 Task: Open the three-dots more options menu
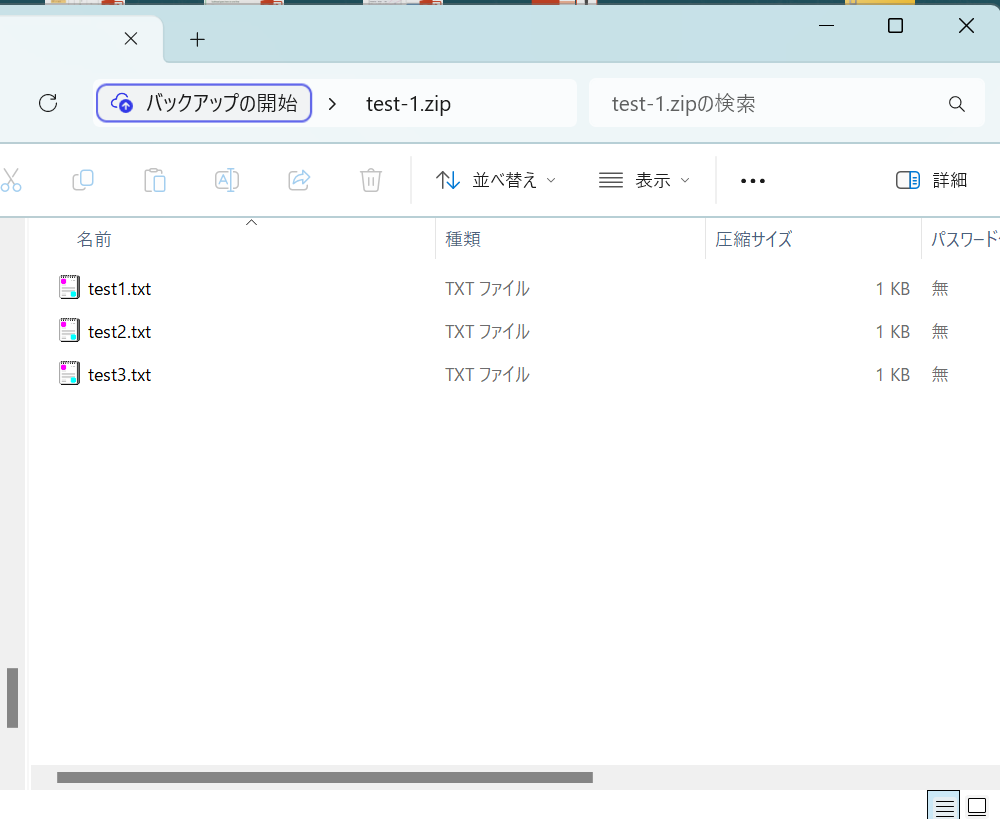[x=753, y=181]
